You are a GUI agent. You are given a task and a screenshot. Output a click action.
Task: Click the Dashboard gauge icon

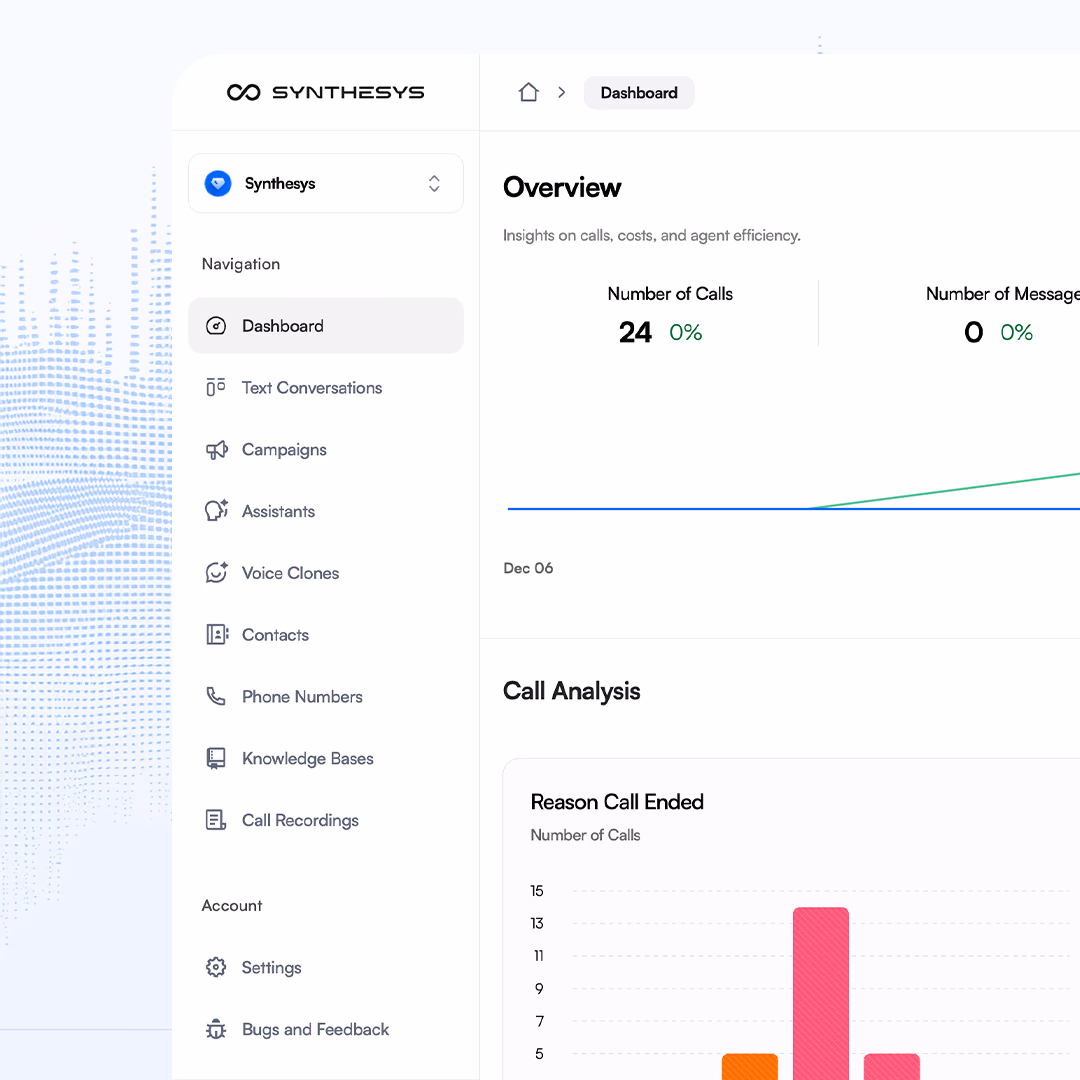(x=216, y=326)
